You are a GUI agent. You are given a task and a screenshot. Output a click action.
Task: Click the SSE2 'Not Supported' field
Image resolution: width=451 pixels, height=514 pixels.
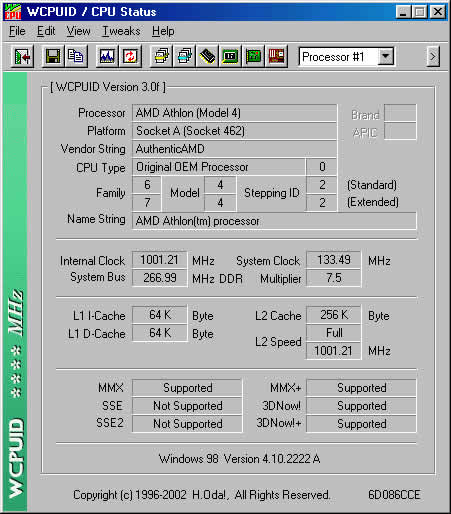pyautogui.click(x=187, y=424)
